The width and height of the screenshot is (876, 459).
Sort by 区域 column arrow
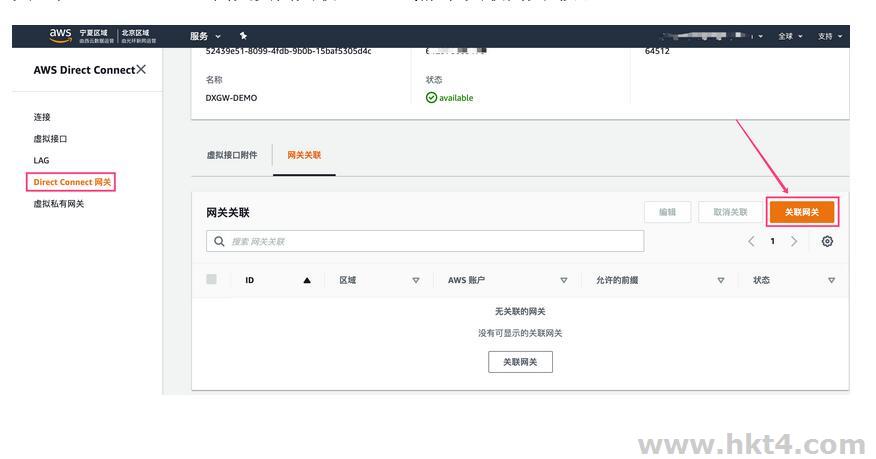416,280
